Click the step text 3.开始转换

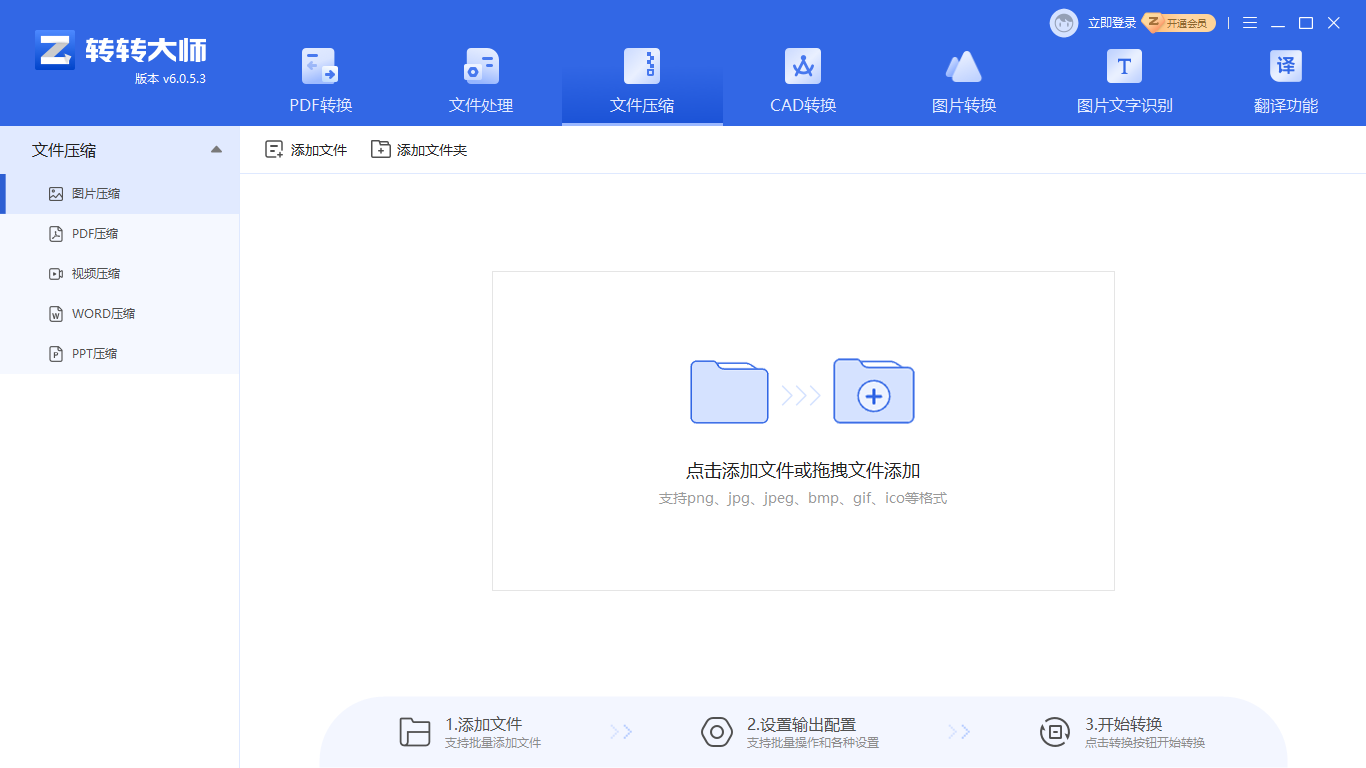tap(1124, 724)
